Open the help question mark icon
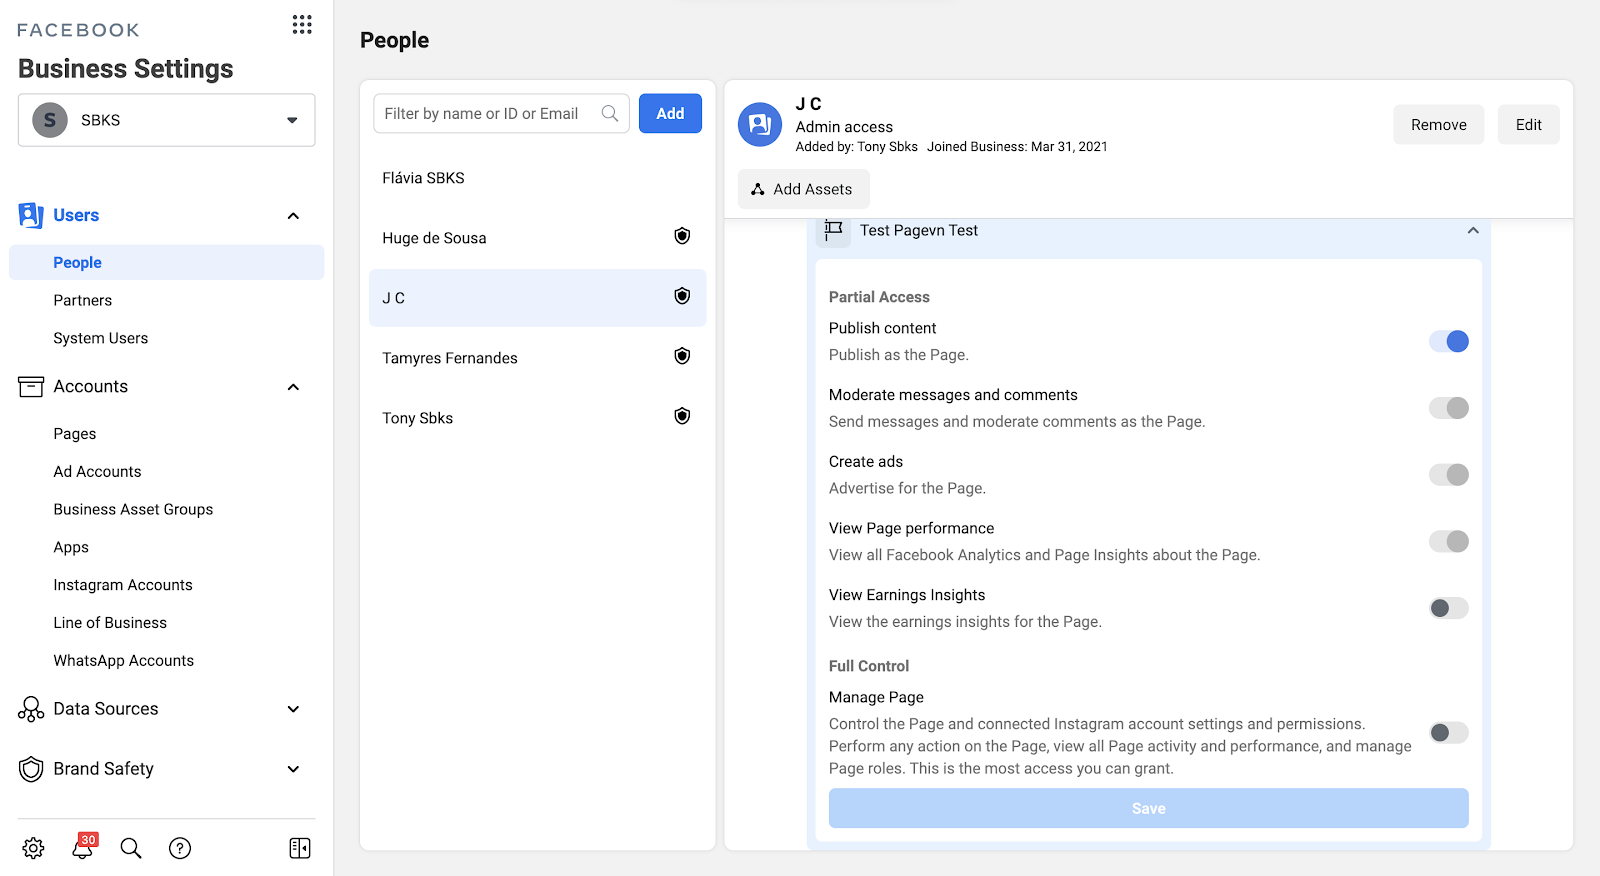Screen dimensions: 1600x876 (x=180, y=848)
